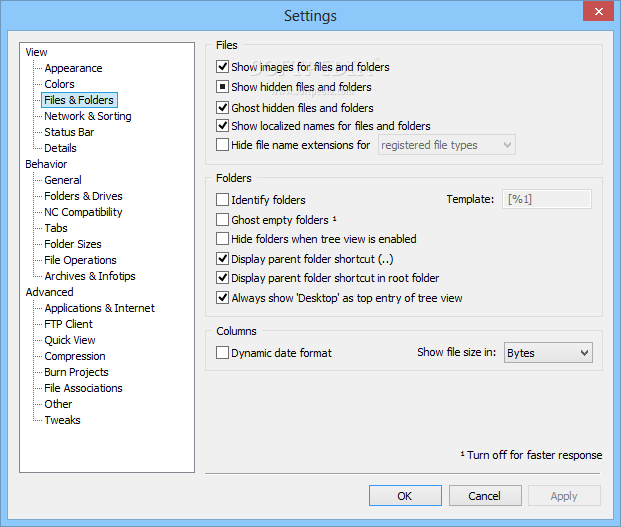Screen dimensions: 621x527
Task: Select Burn Projects in the tree
Action: [x=76, y=372]
